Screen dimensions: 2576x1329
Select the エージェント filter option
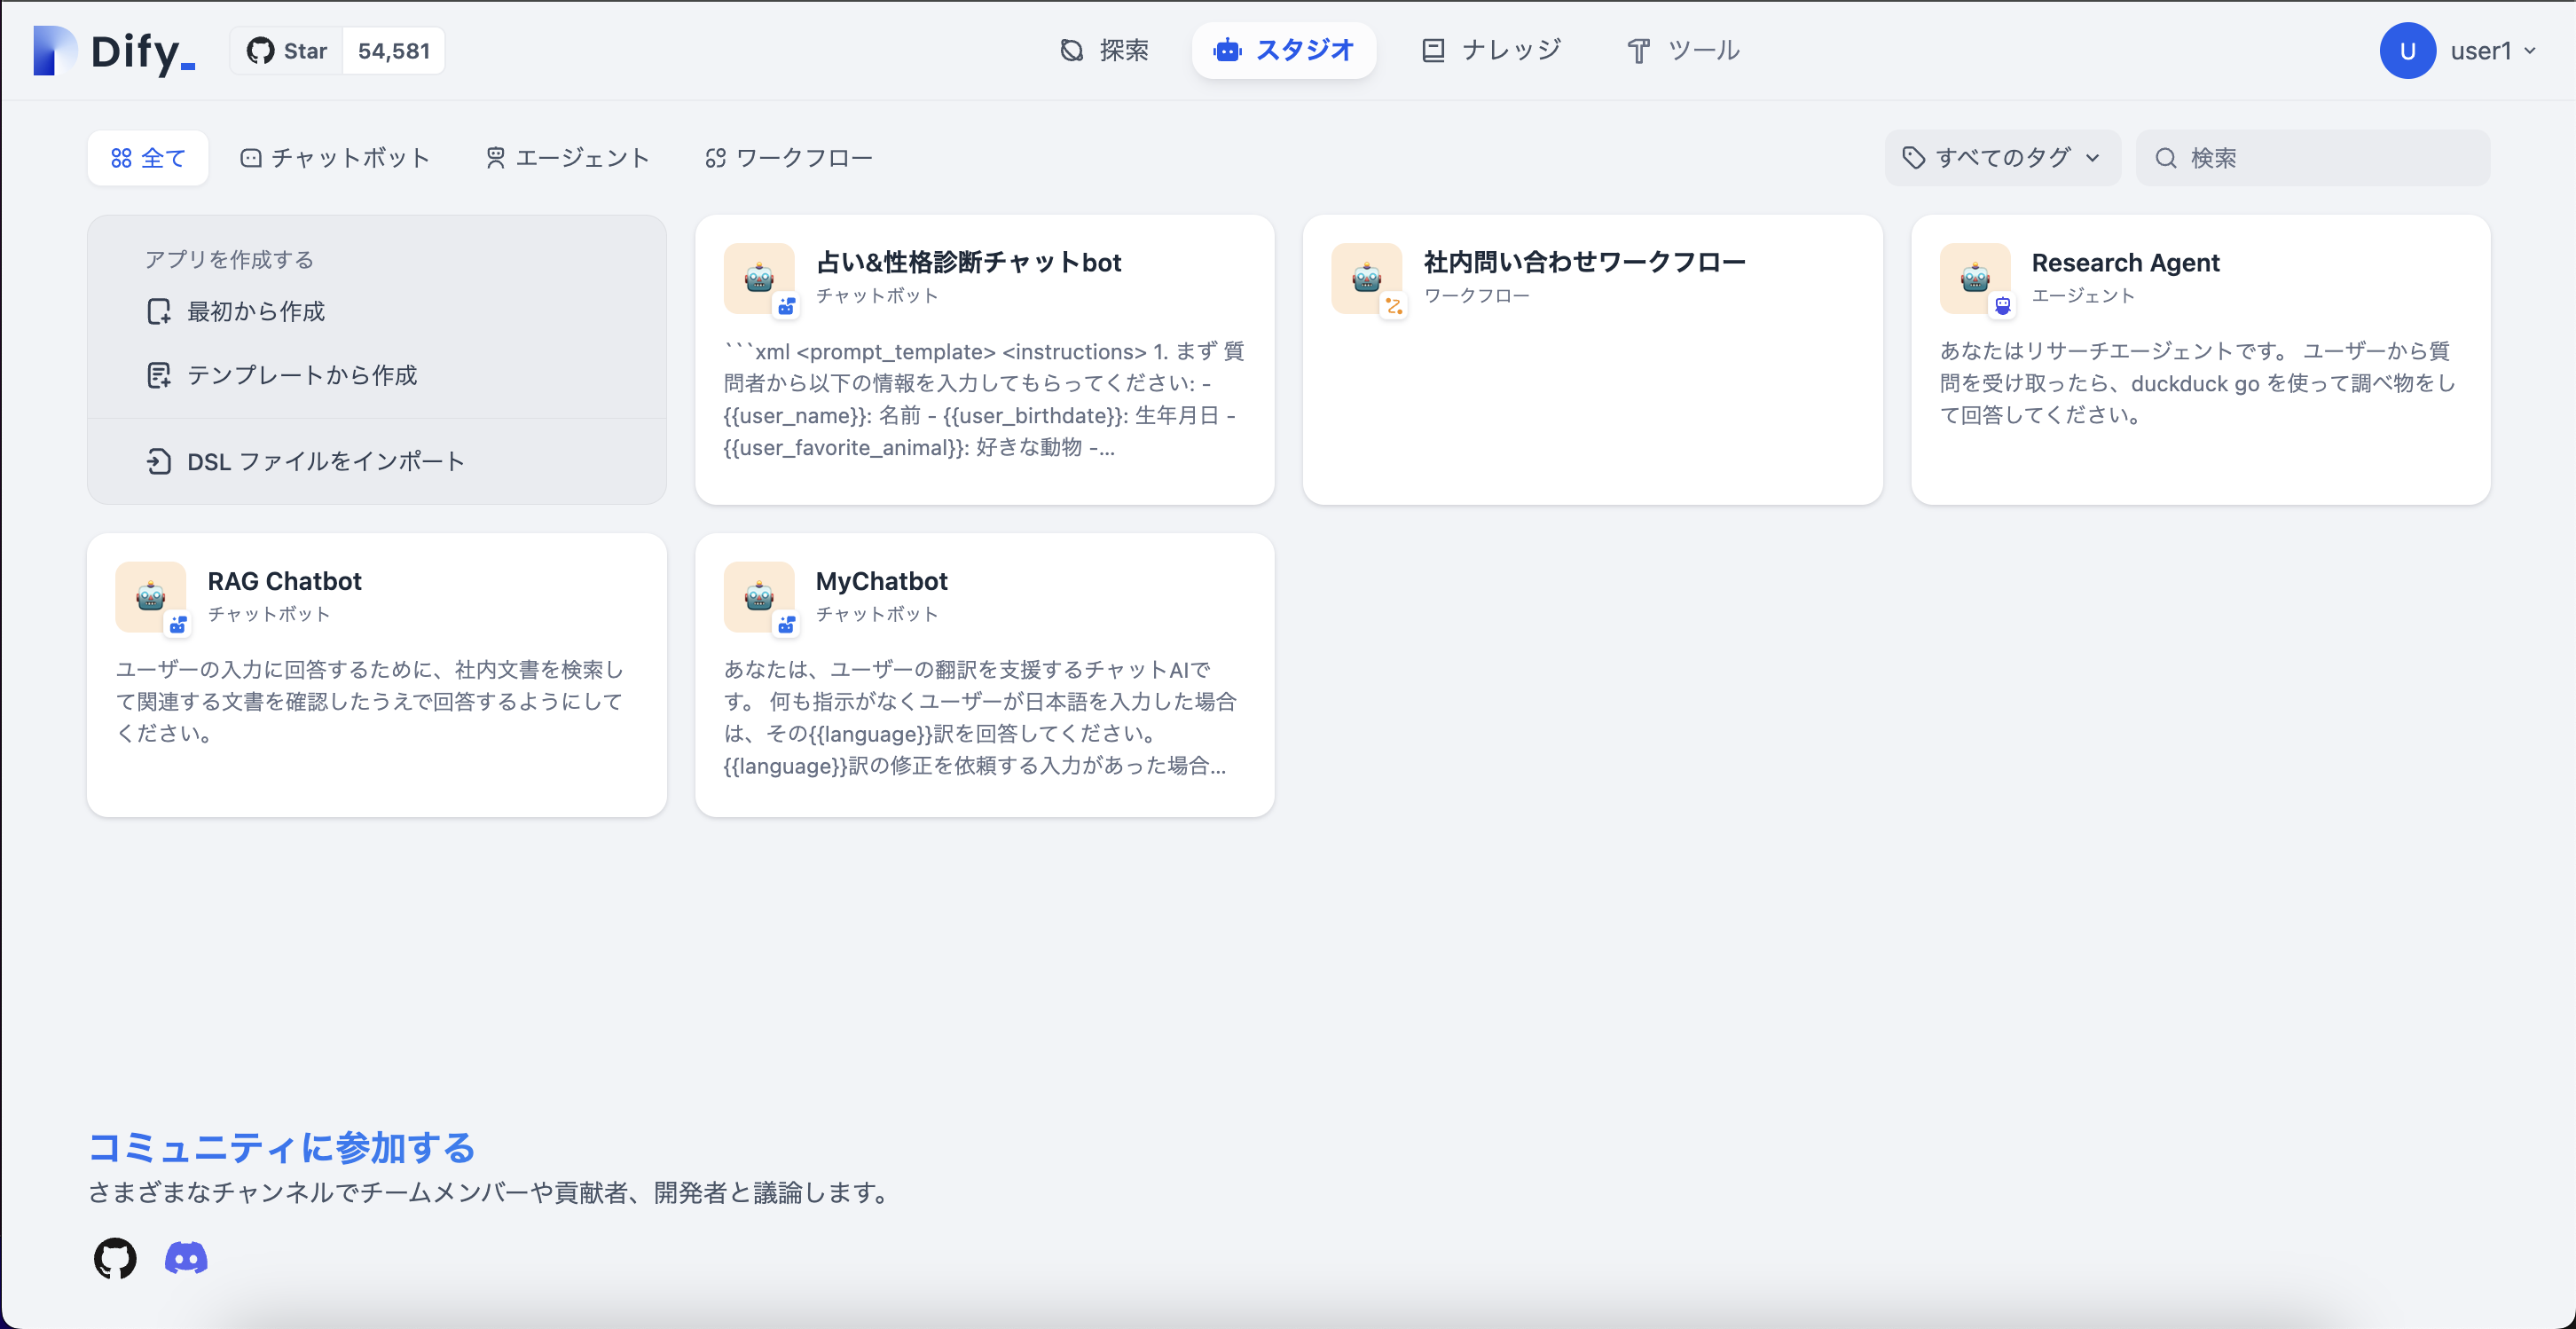click(566, 157)
